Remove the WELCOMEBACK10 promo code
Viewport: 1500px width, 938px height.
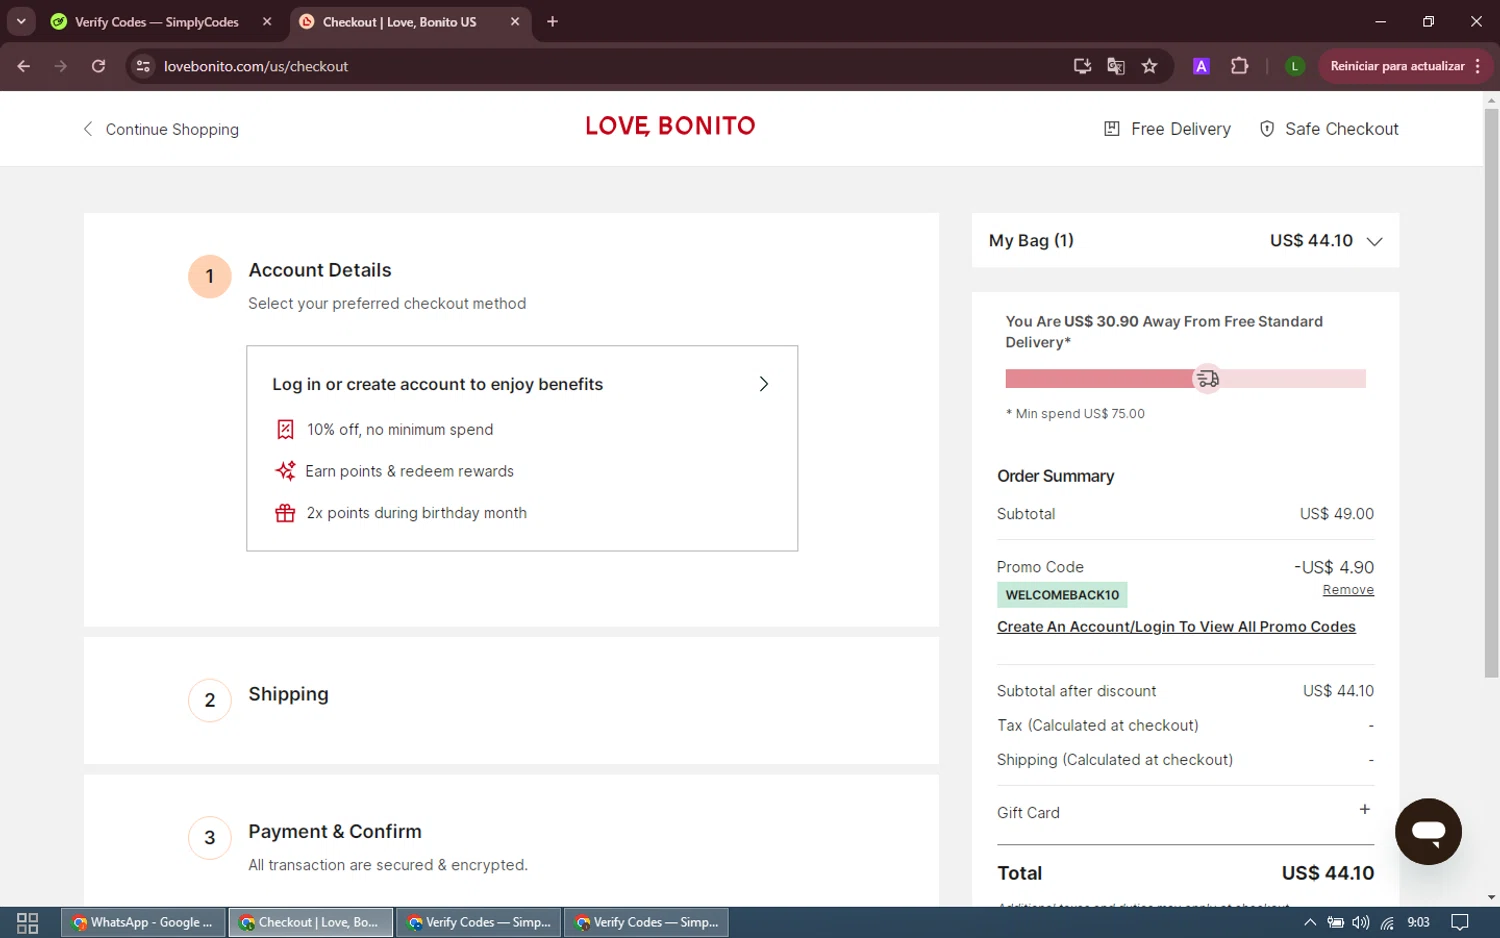click(x=1348, y=590)
